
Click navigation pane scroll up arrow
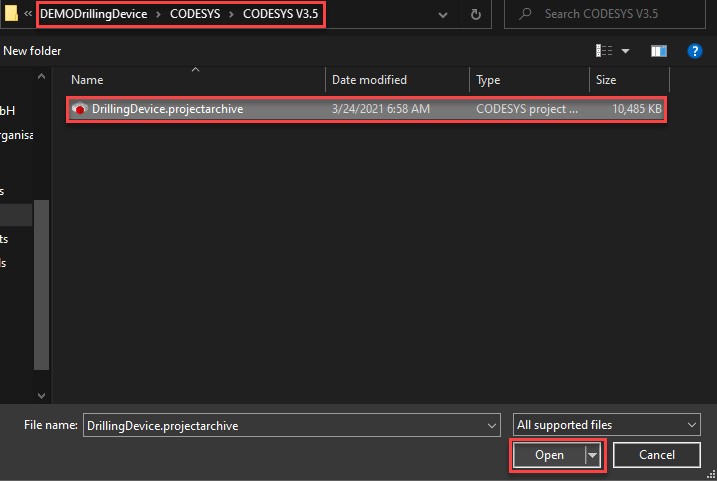[x=41, y=77]
